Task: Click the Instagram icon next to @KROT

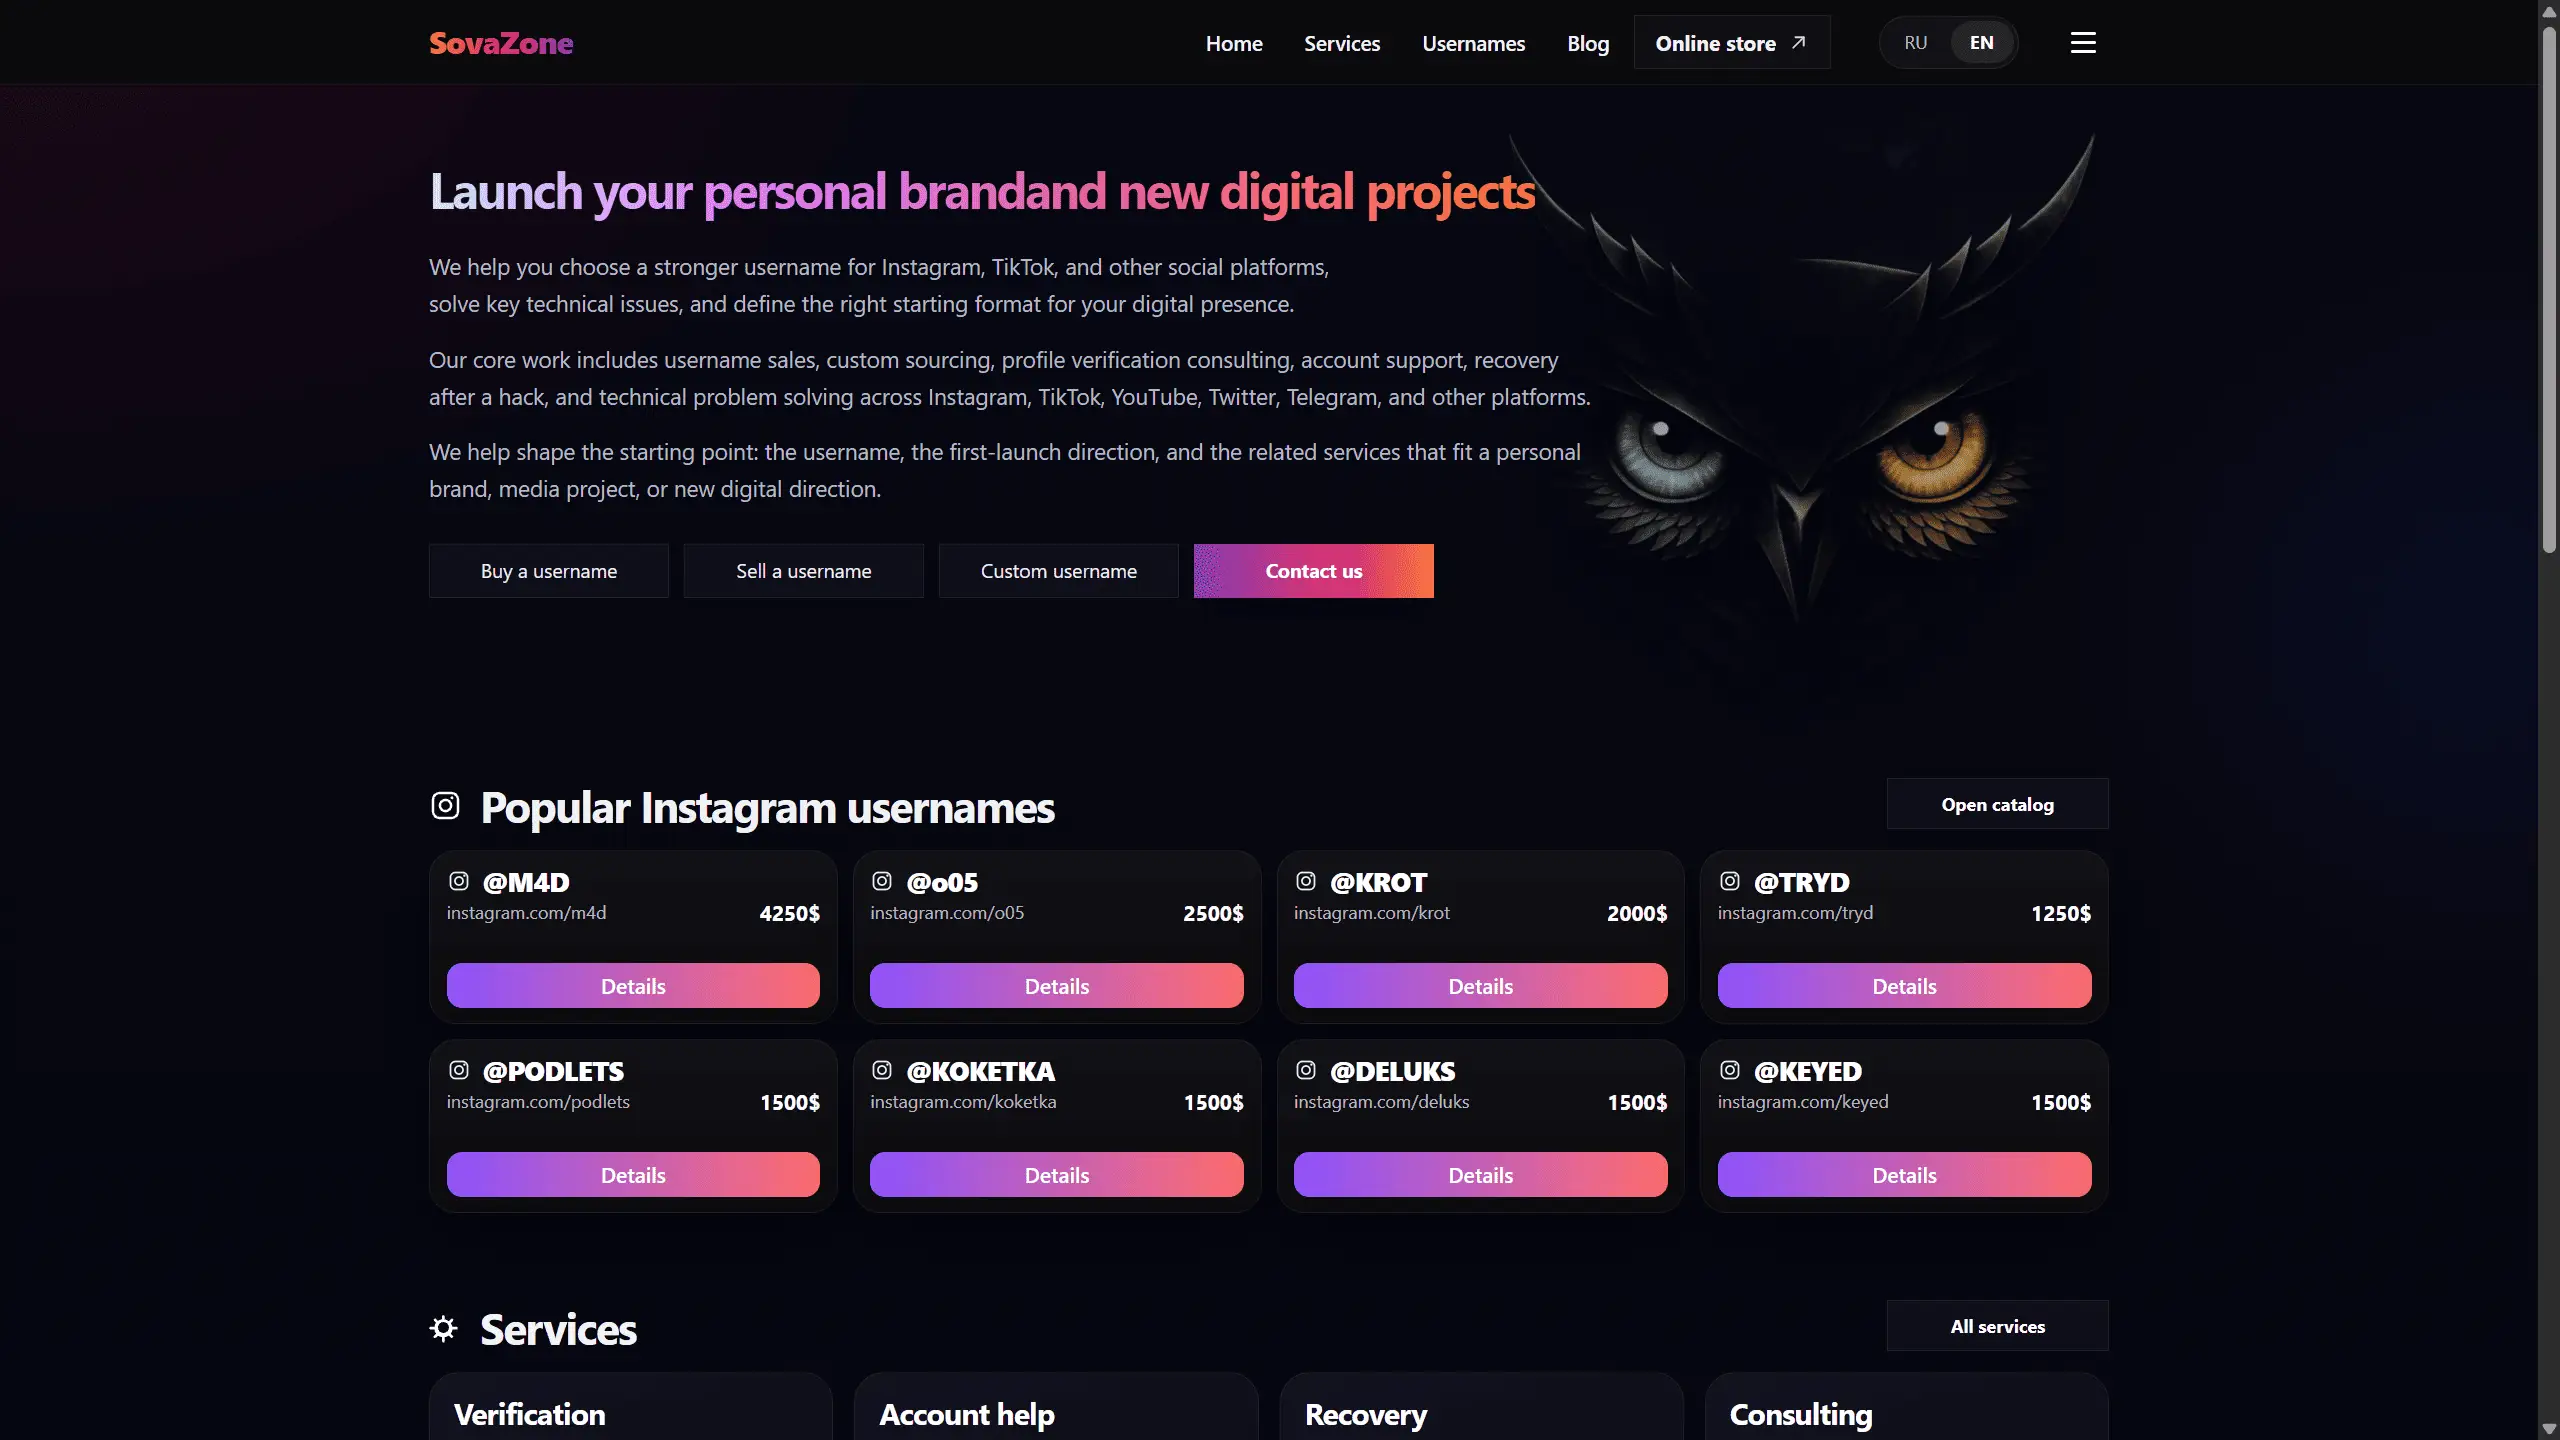Action: pyautogui.click(x=1306, y=881)
